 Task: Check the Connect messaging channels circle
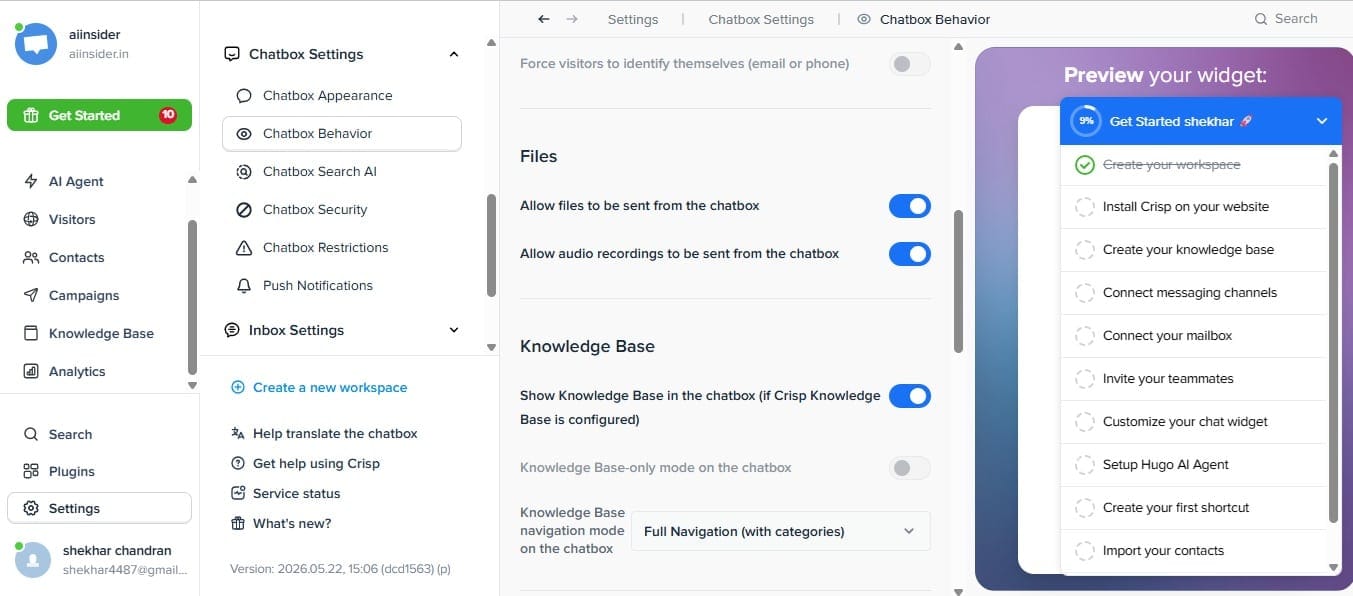(1085, 293)
